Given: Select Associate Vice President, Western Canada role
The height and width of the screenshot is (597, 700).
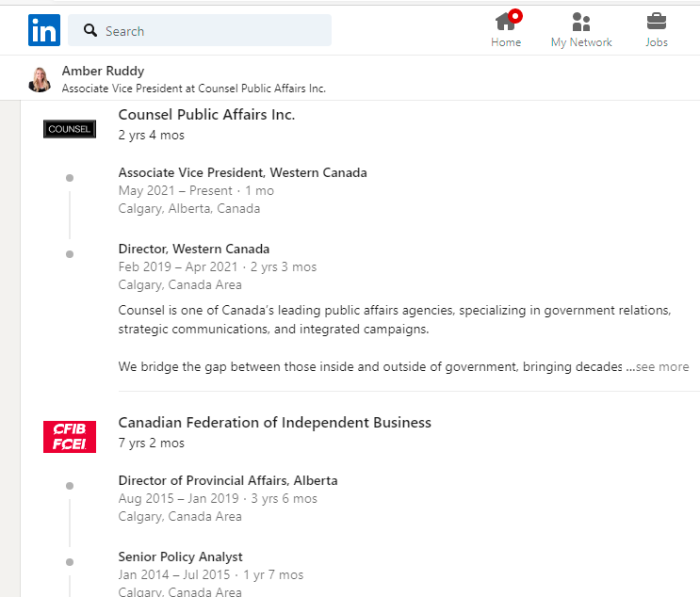Looking at the screenshot, I should click(242, 172).
